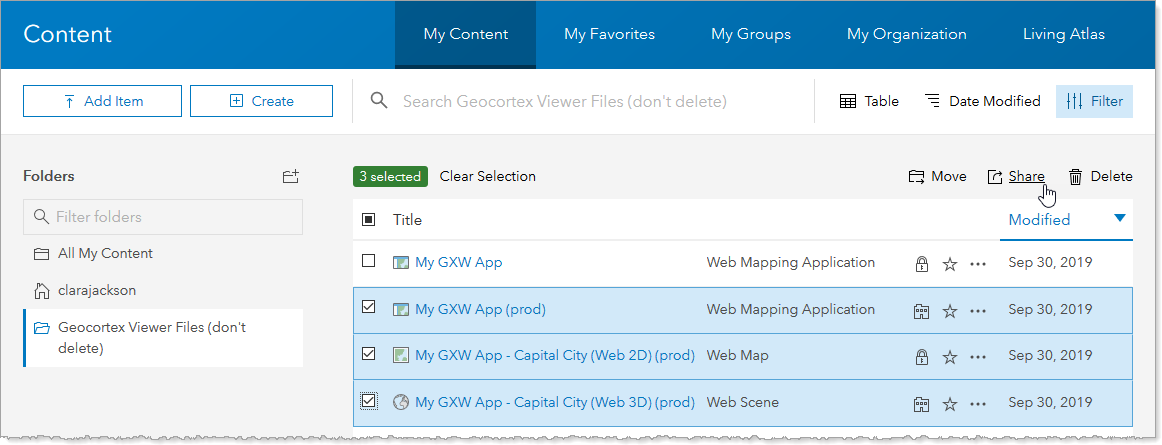The image size is (1162, 445).
Task: Click the Modified column sort arrow
Action: [x=1119, y=219]
